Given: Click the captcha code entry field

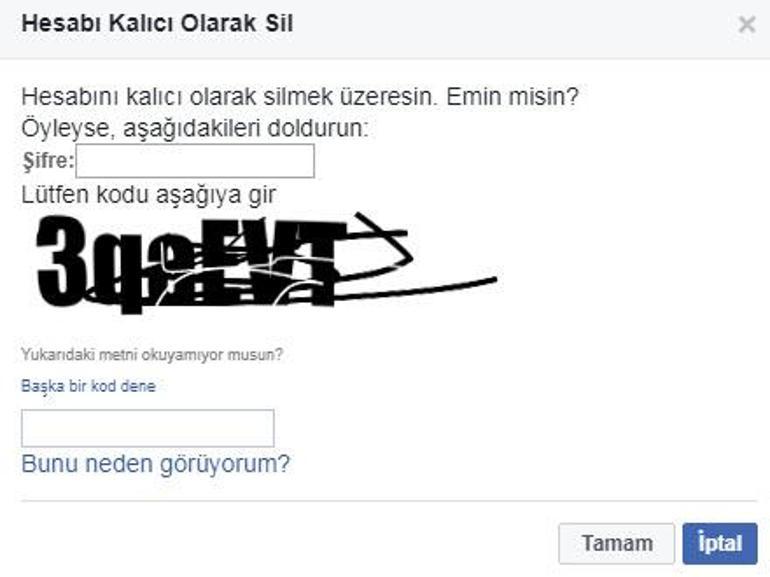Looking at the screenshot, I should click(147, 428).
